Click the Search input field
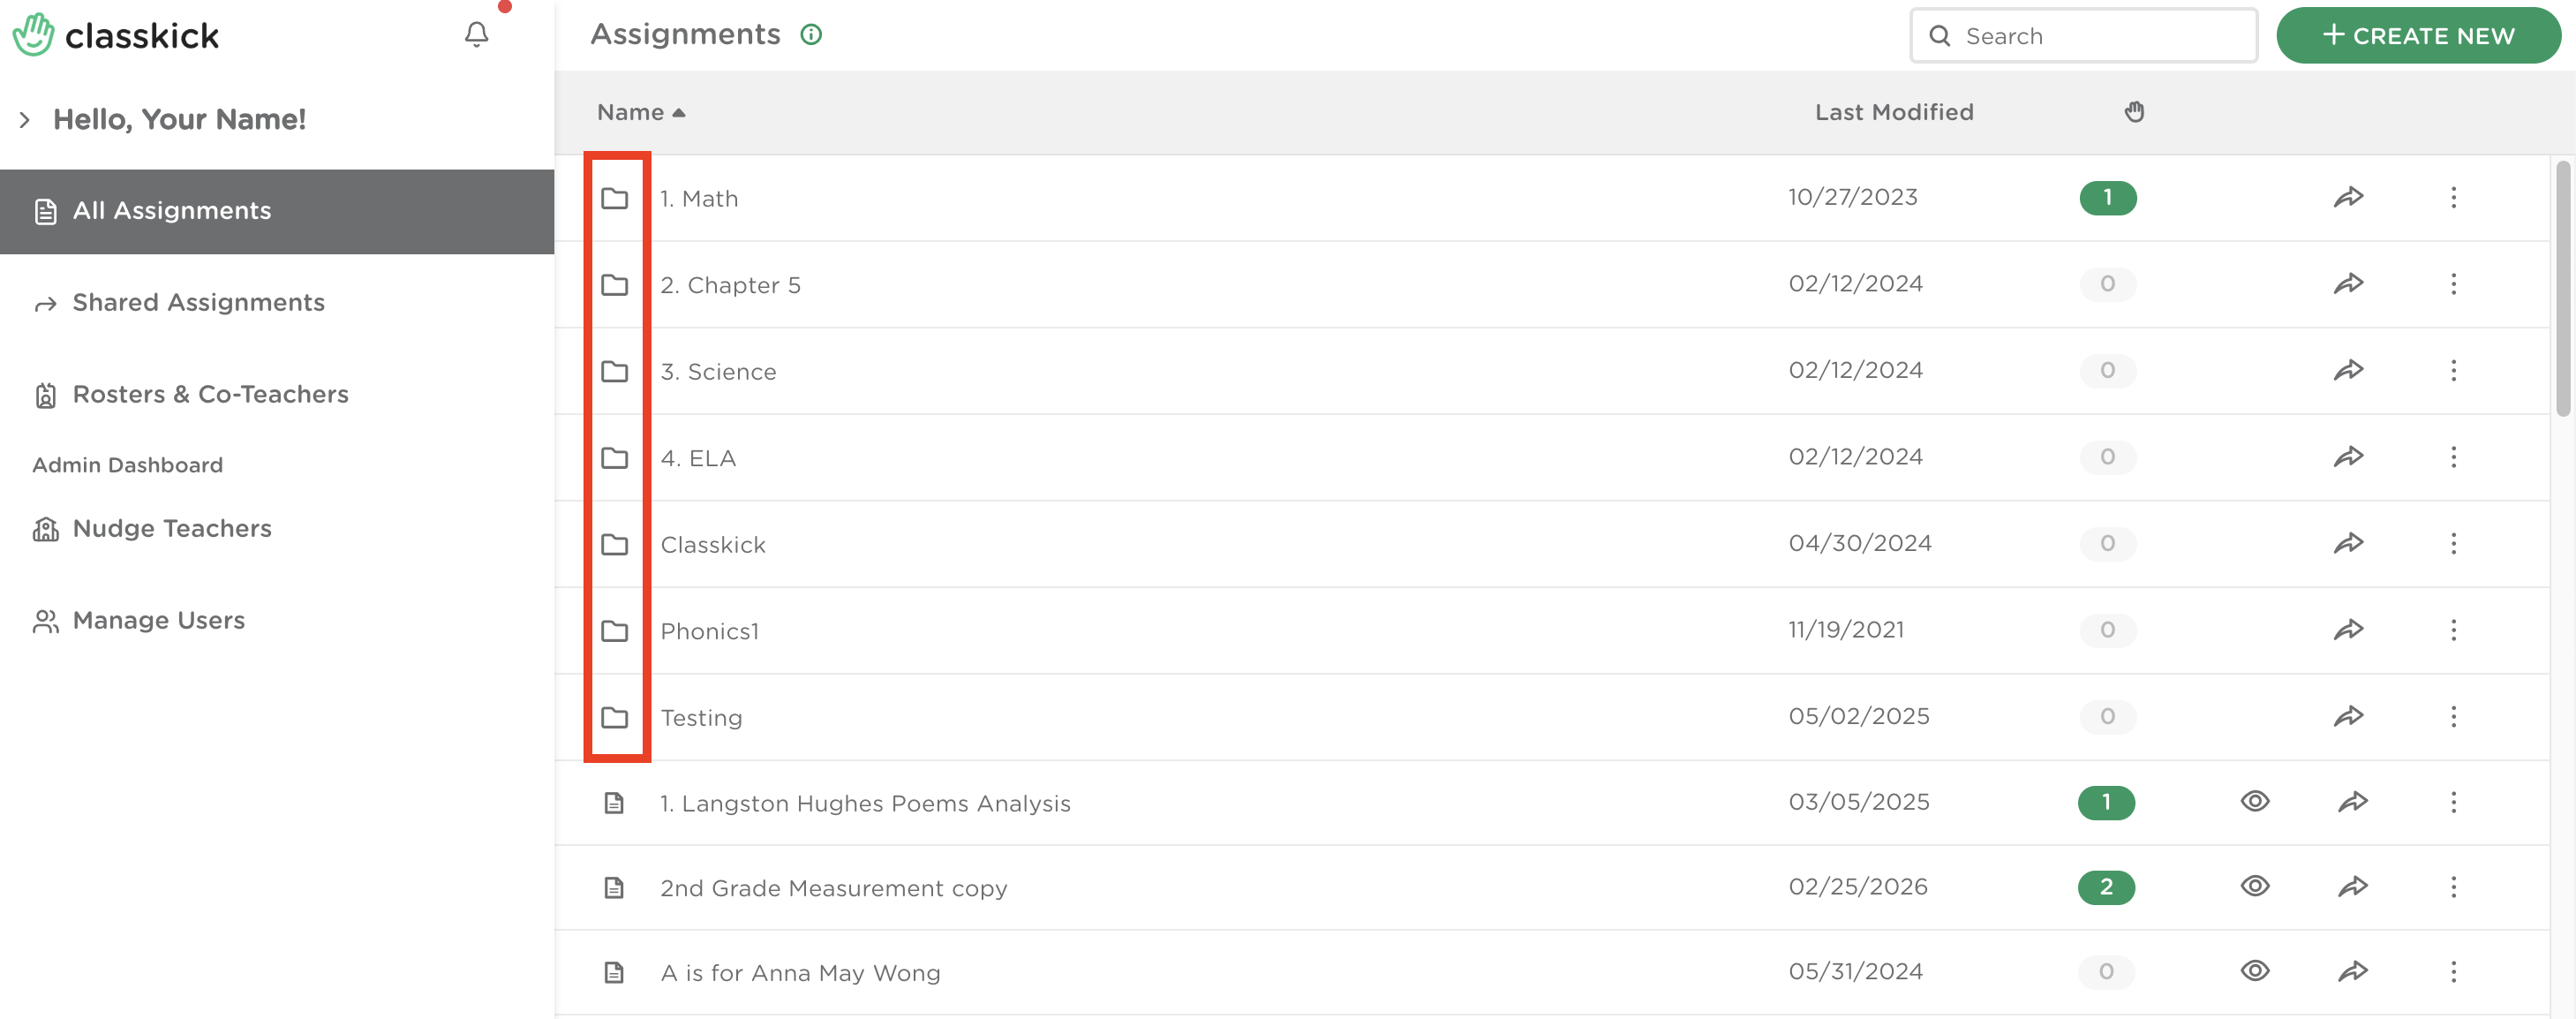The height and width of the screenshot is (1019, 2576). [2084, 35]
